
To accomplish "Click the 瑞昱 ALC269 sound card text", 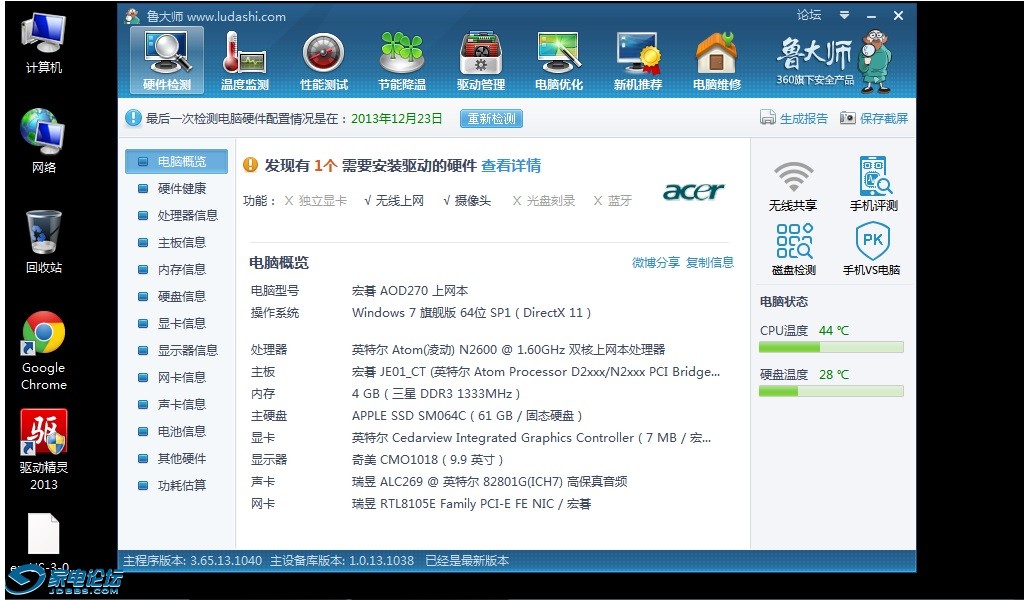I will [490, 482].
